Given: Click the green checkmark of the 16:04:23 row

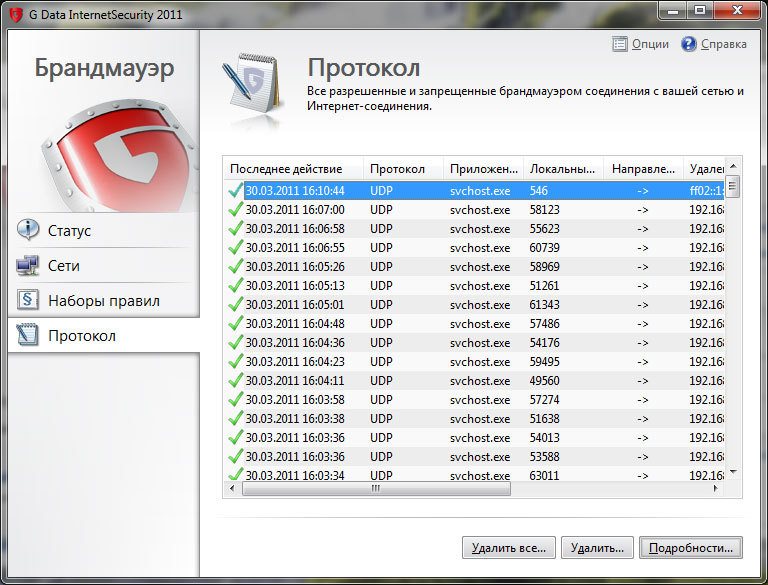Looking at the screenshot, I should click(236, 361).
